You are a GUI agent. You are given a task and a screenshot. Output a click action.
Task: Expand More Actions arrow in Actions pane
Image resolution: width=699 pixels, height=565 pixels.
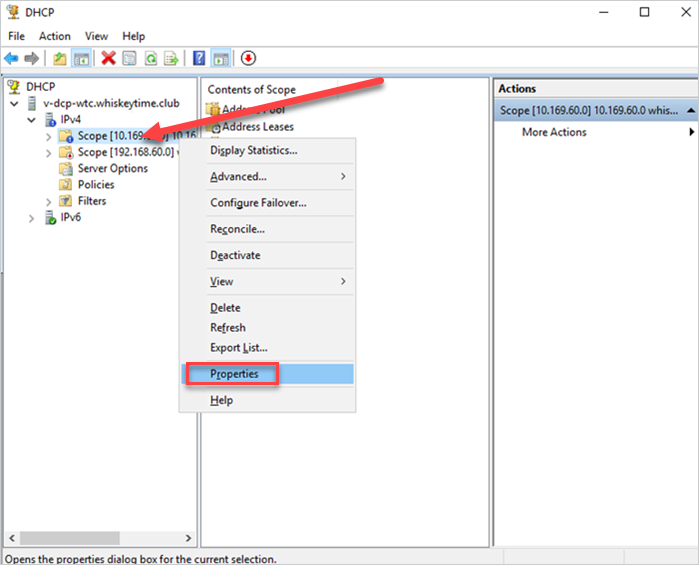pyautogui.click(x=691, y=132)
